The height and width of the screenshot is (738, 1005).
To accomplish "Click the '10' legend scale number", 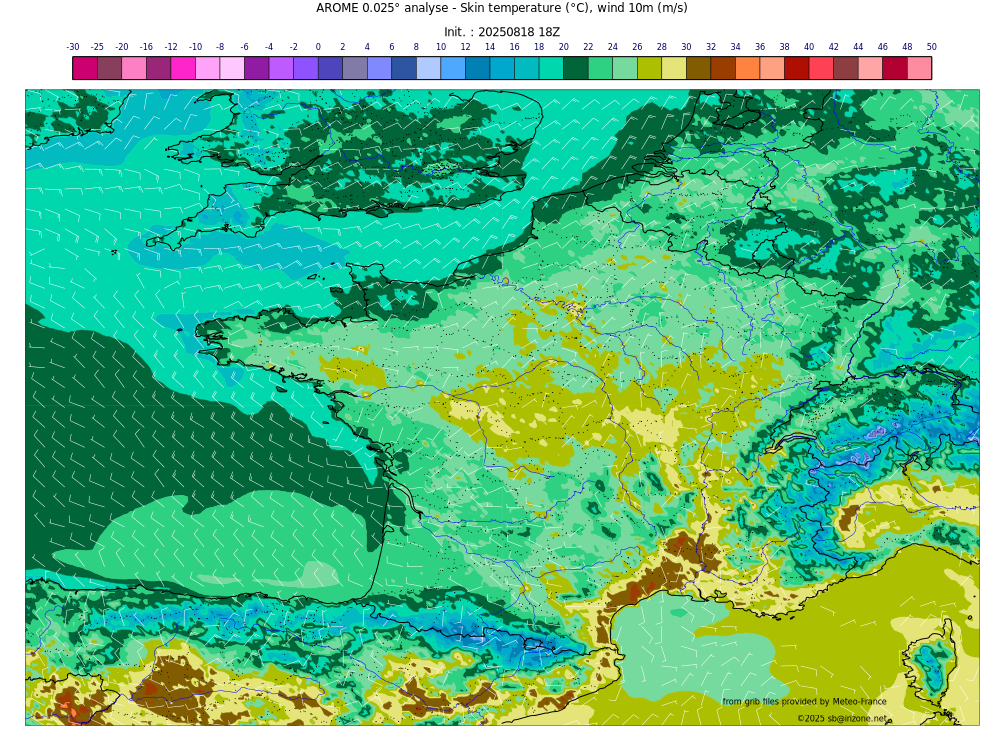I will coord(441,47).
